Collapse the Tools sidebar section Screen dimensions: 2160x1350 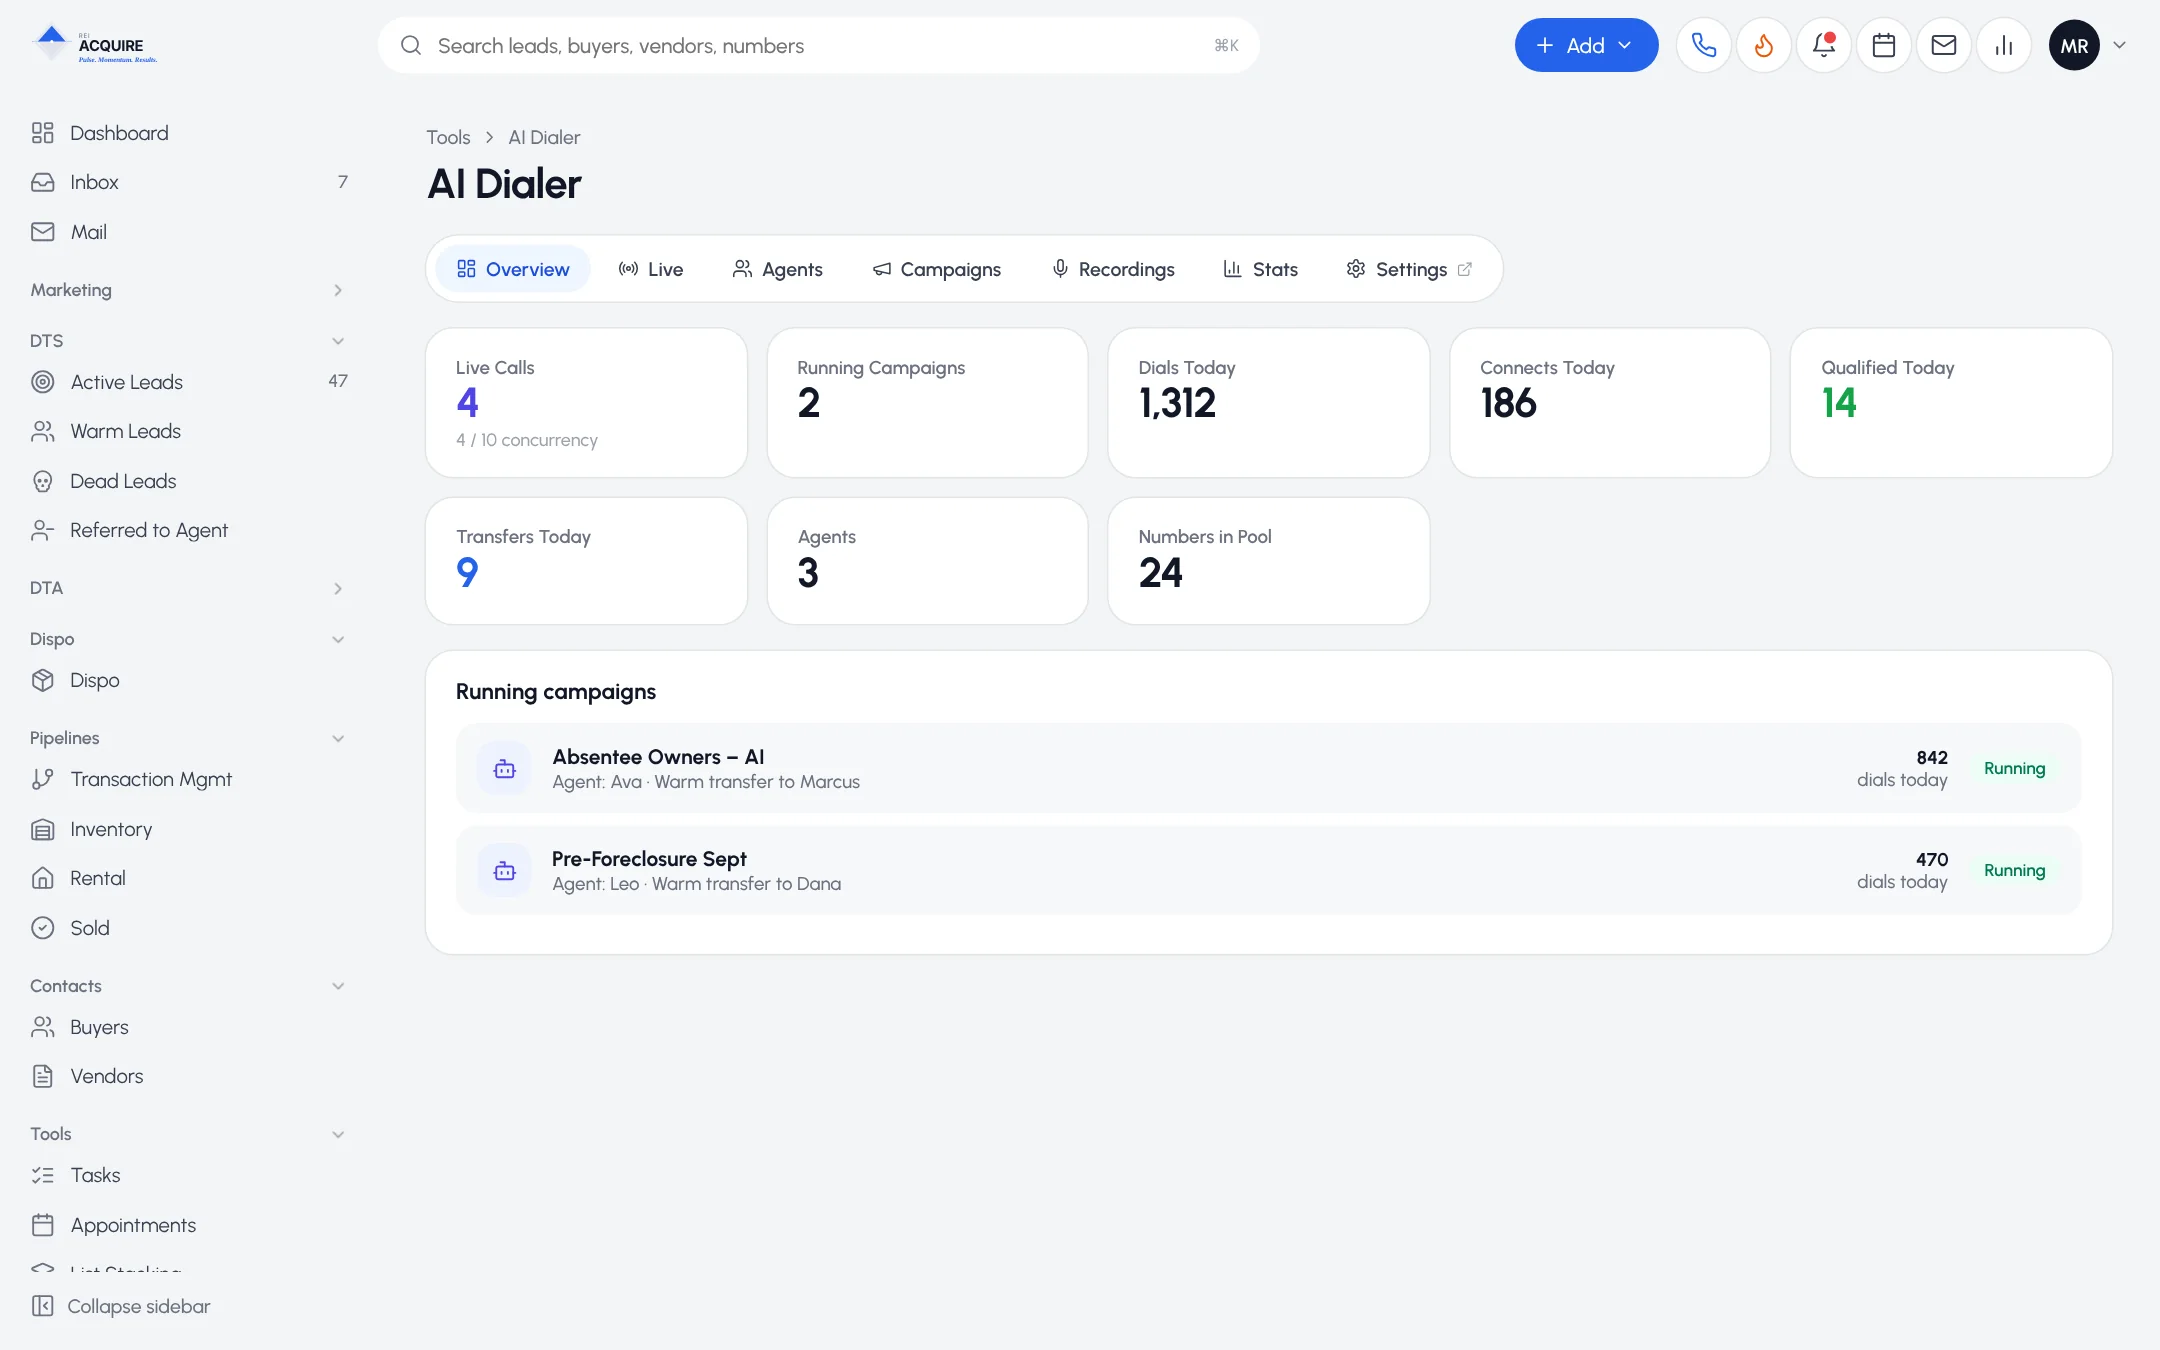tap(187, 1134)
